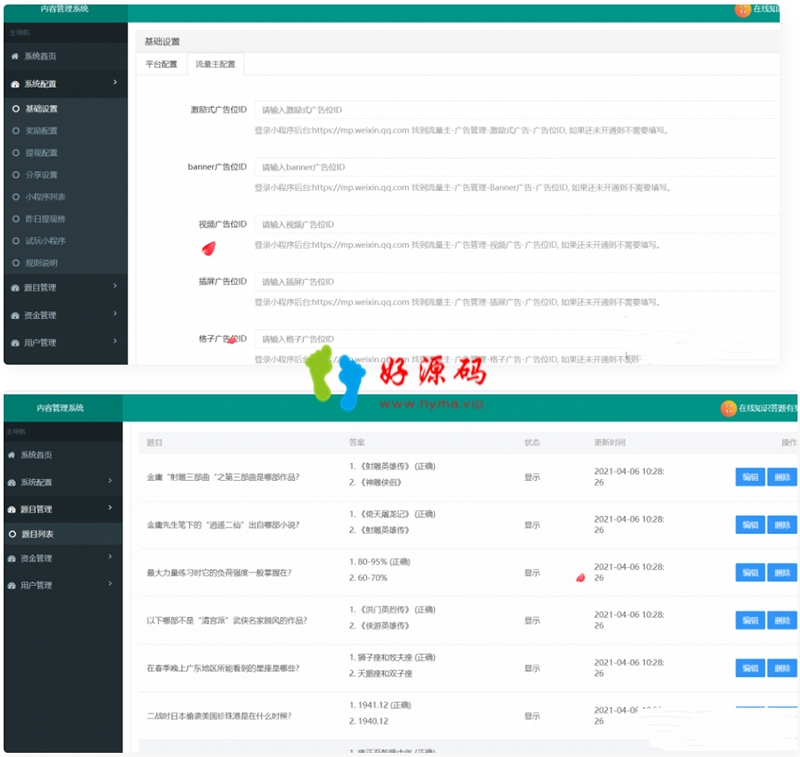This screenshot has height=757, width=800.
Task: Click the dashboard icon beside 题目管理 in the 基础设置 window
Action: coord(15,288)
